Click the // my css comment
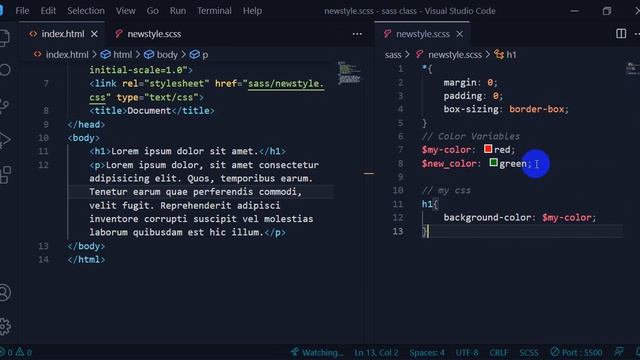 click(x=446, y=191)
